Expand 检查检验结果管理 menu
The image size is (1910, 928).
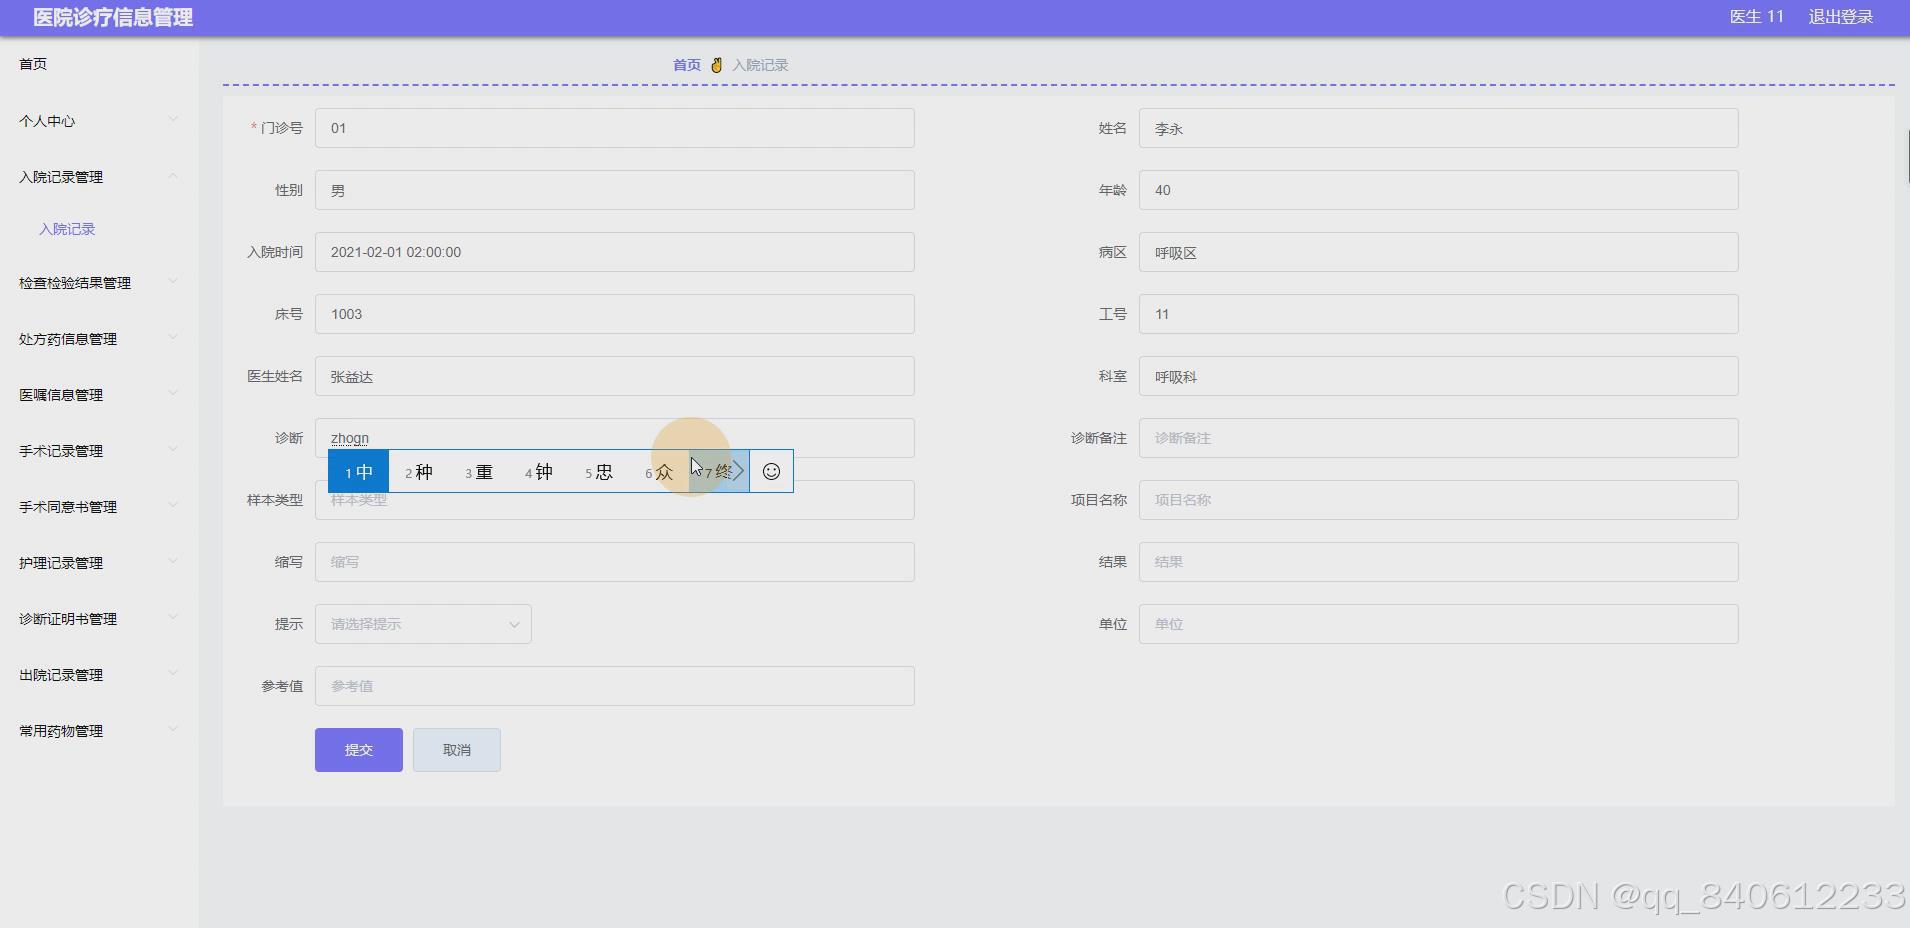pos(99,283)
